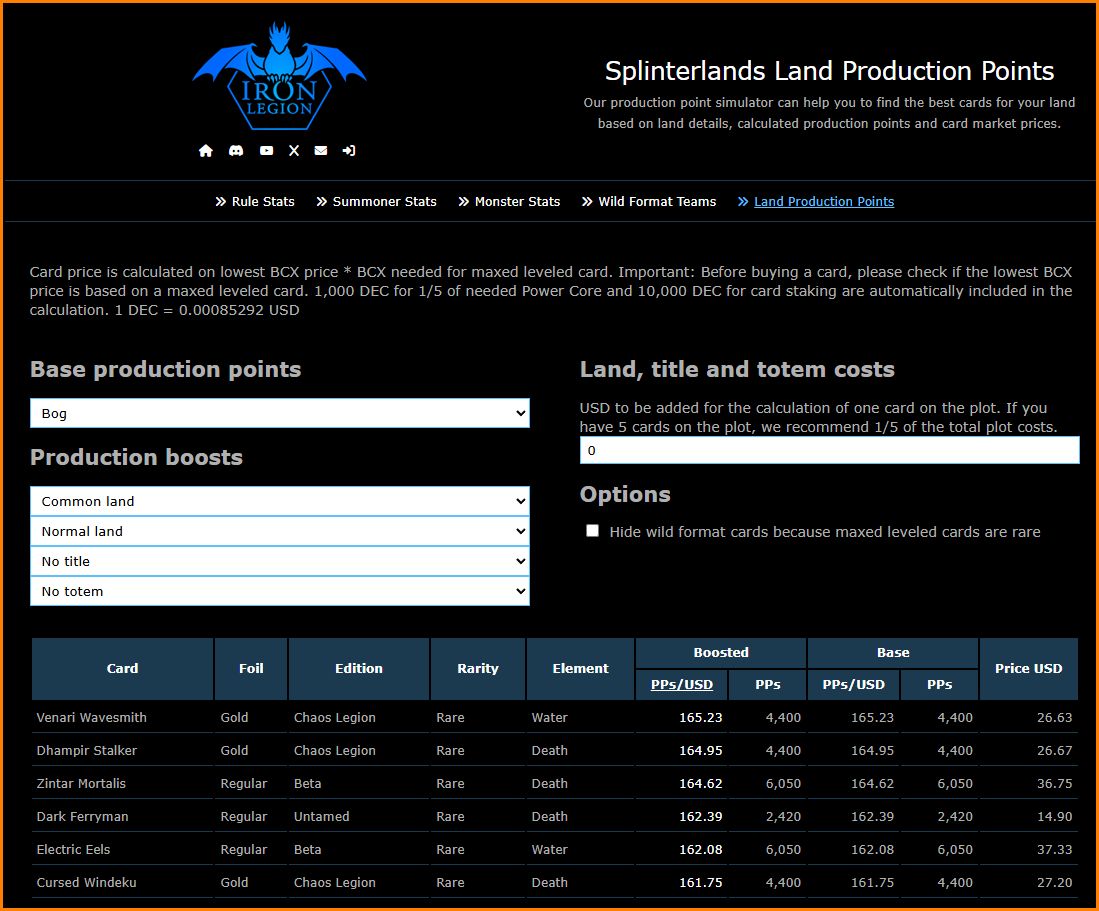Open the home icon link
This screenshot has width=1099, height=911.
205,151
